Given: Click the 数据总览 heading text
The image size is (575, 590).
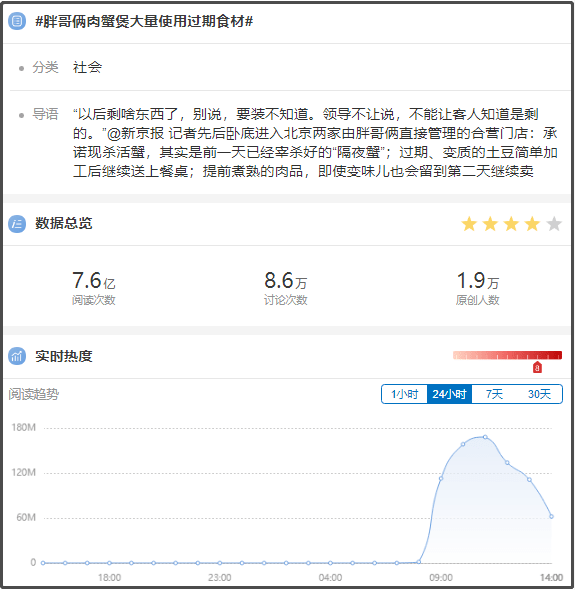Looking at the screenshot, I should pos(64,223).
